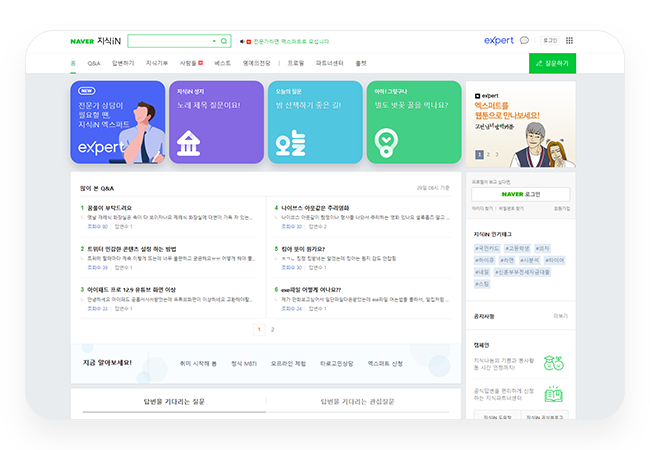This screenshot has height=450, width=650.
Task: Click the bank building icon on purple card
Action: [x=189, y=143]
